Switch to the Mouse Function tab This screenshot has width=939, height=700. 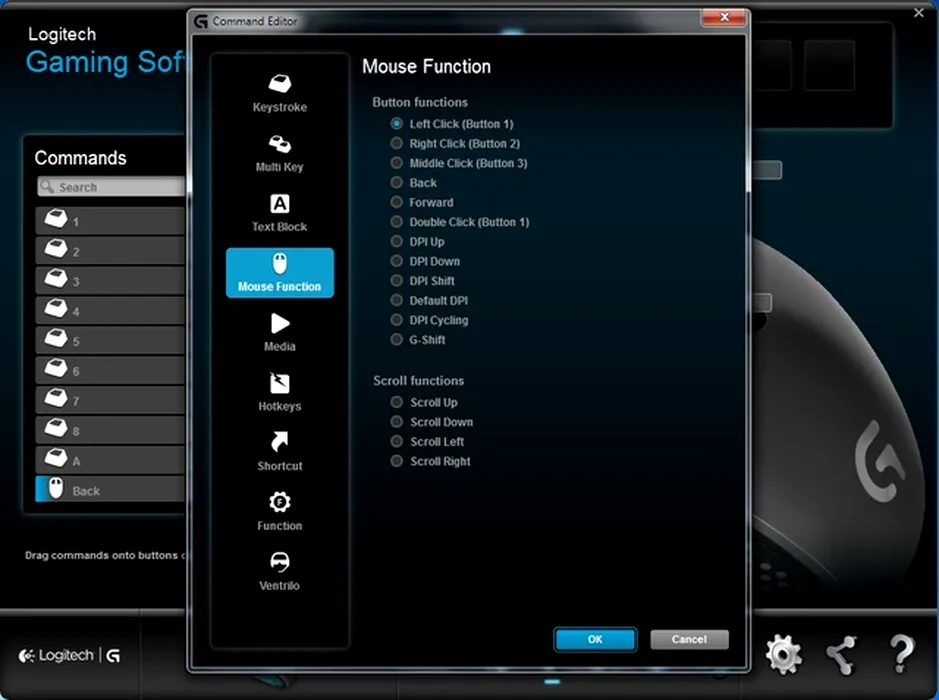tap(279, 272)
